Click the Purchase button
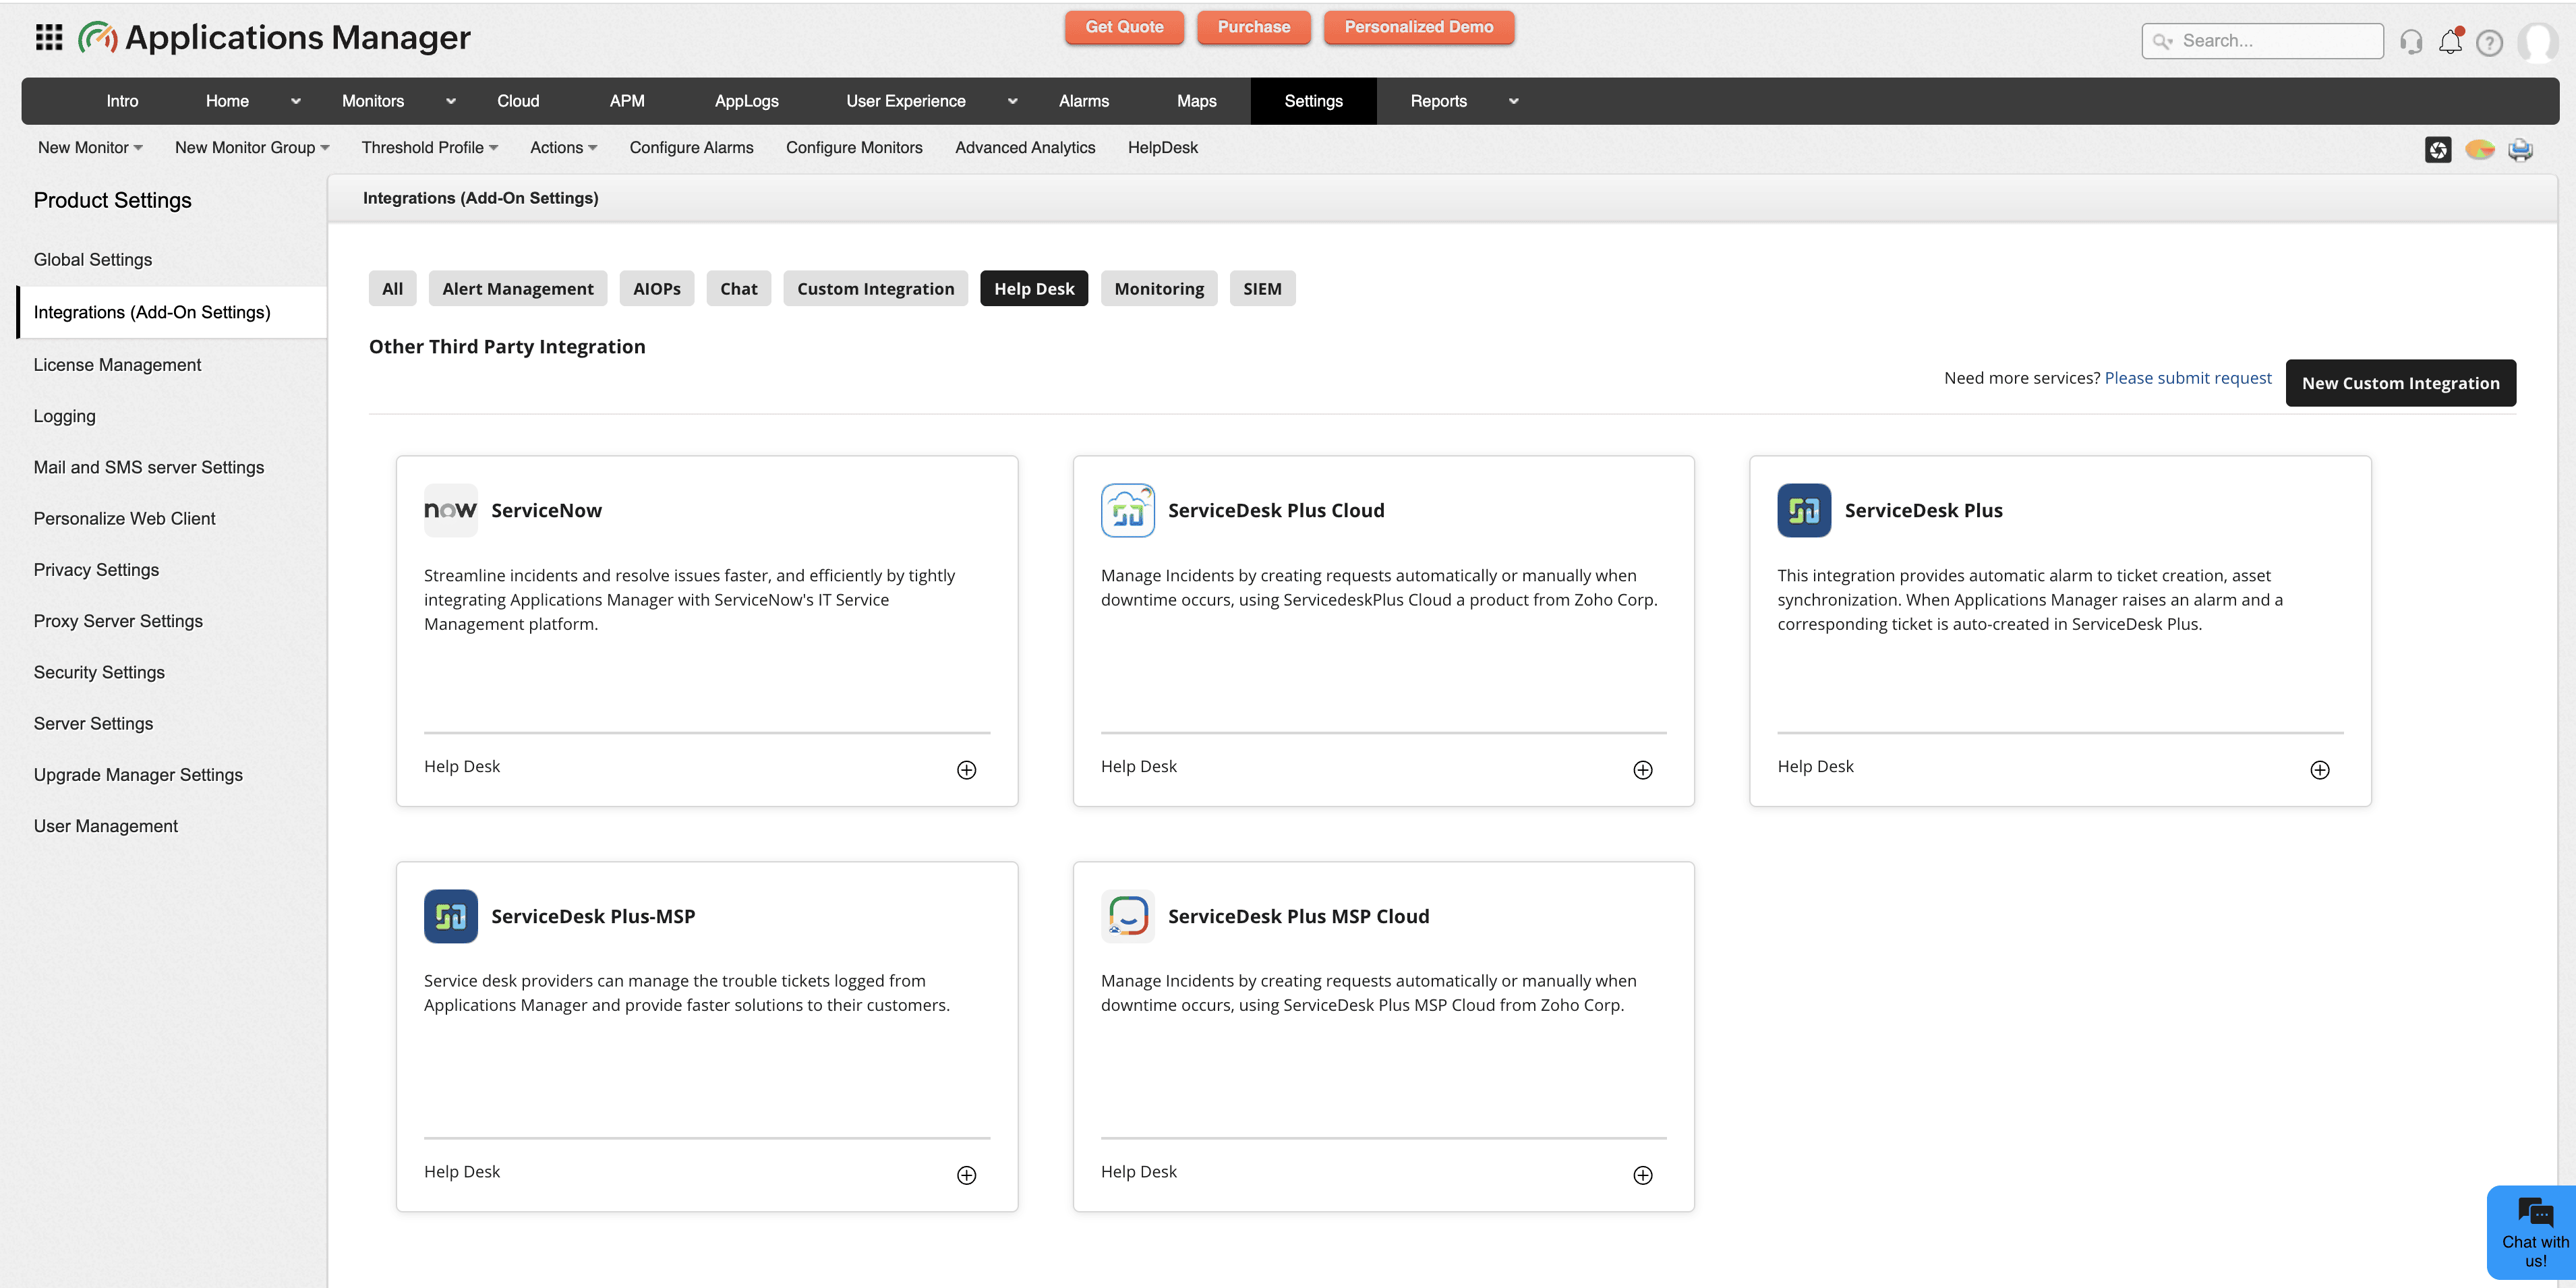 click(1254, 27)
